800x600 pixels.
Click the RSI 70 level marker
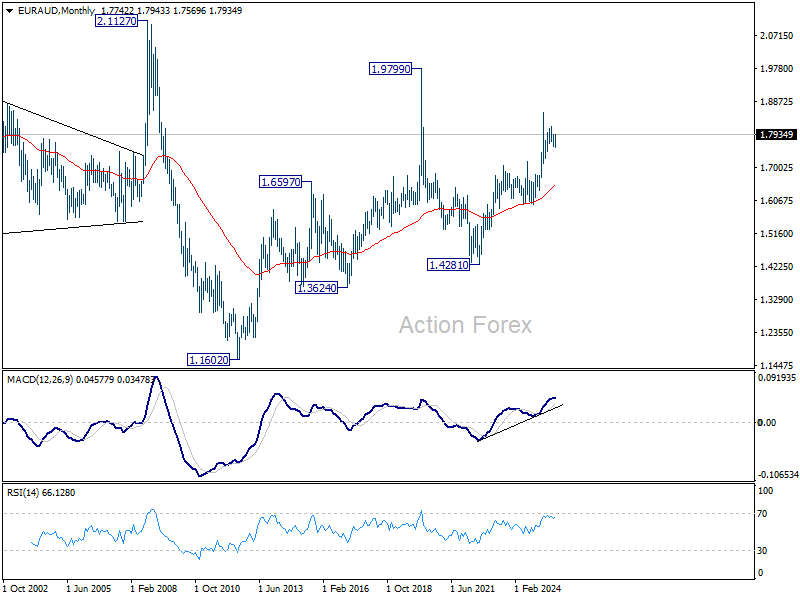click(762, 514)
